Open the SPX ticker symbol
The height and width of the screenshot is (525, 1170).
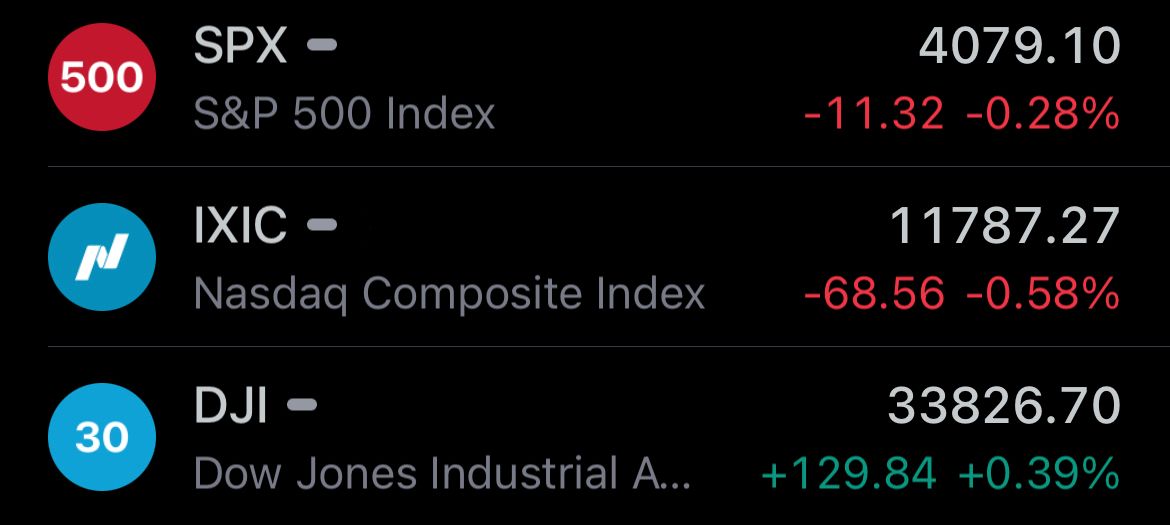pos(240,46)
